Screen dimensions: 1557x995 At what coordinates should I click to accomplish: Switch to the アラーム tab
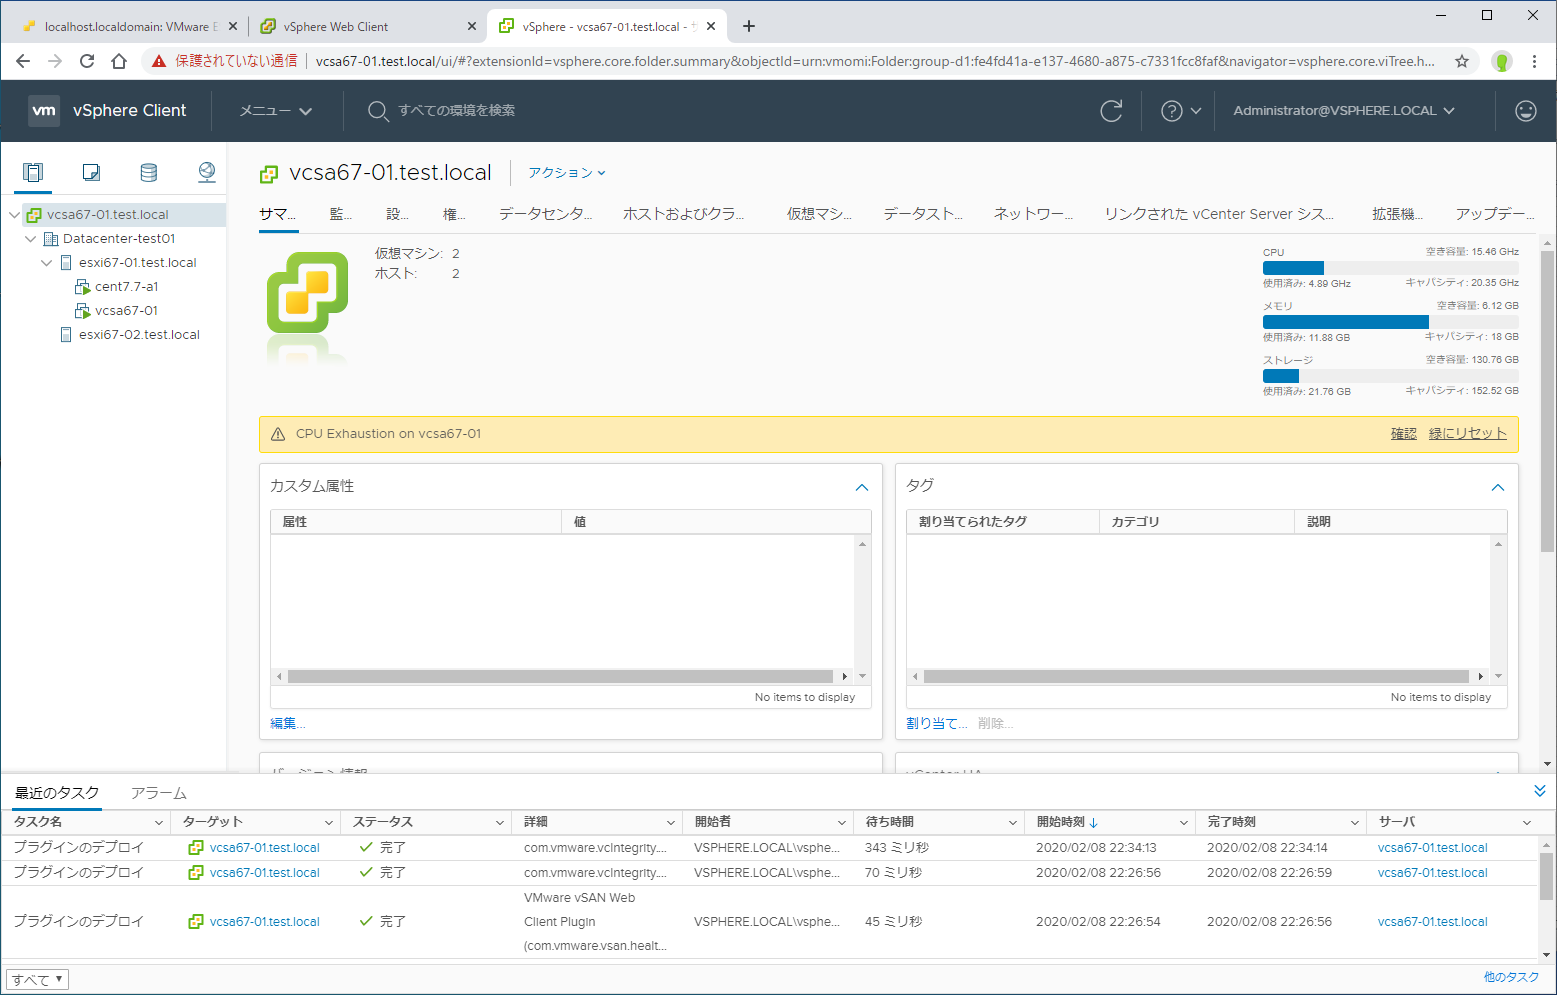[159, 793]
